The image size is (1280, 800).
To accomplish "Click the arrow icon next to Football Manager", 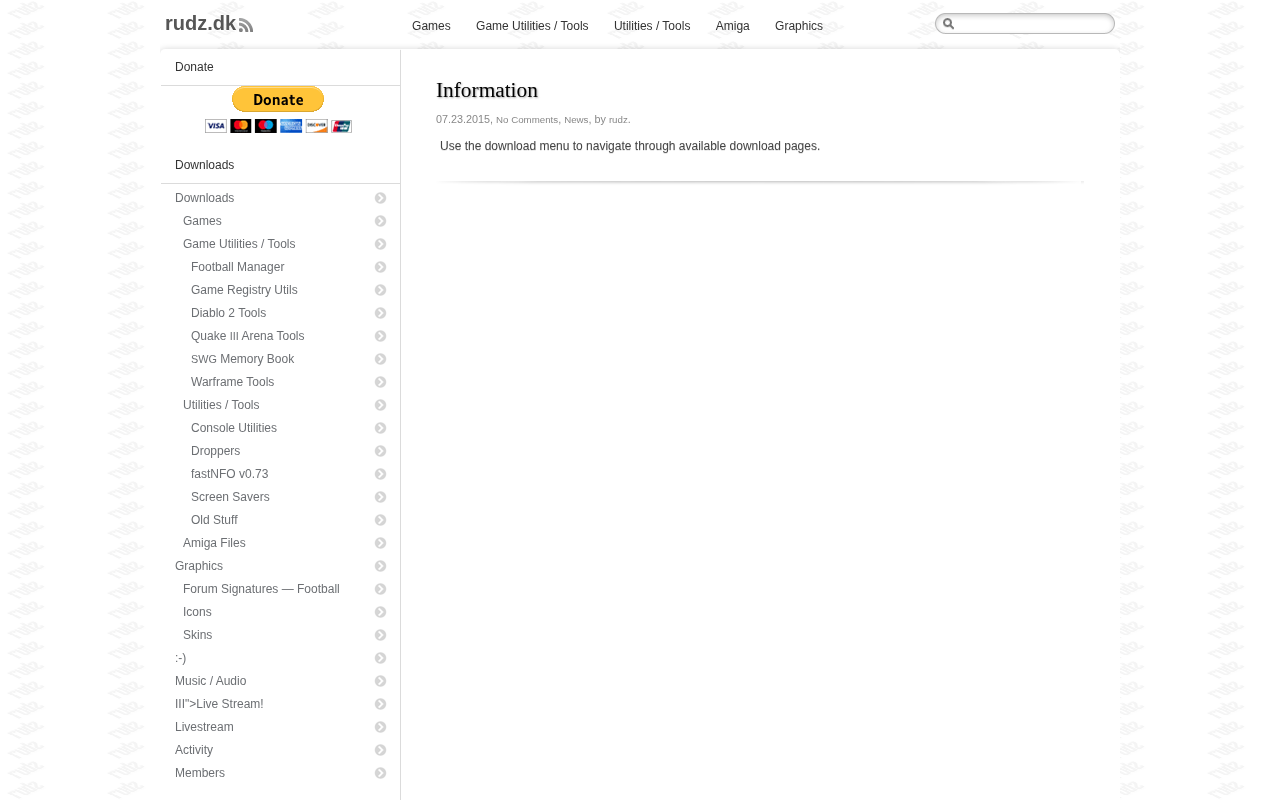I will [x=381, y=267].
